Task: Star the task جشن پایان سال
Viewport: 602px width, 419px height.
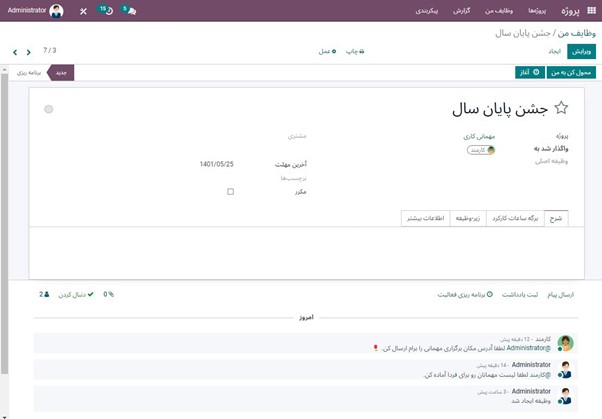Action: [561, 108]
